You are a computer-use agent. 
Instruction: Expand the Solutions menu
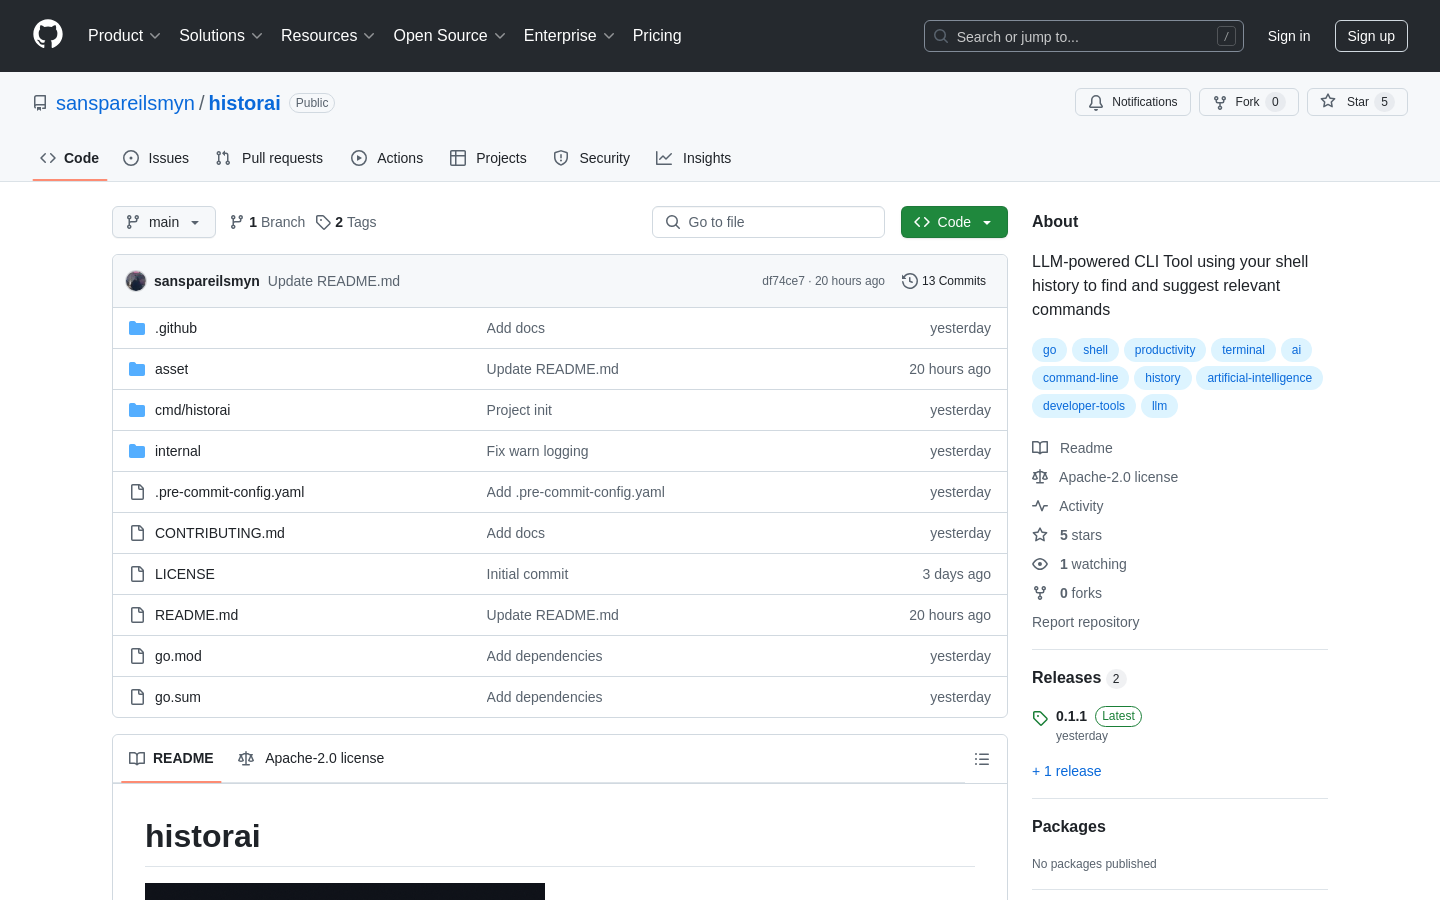[221, 35]
